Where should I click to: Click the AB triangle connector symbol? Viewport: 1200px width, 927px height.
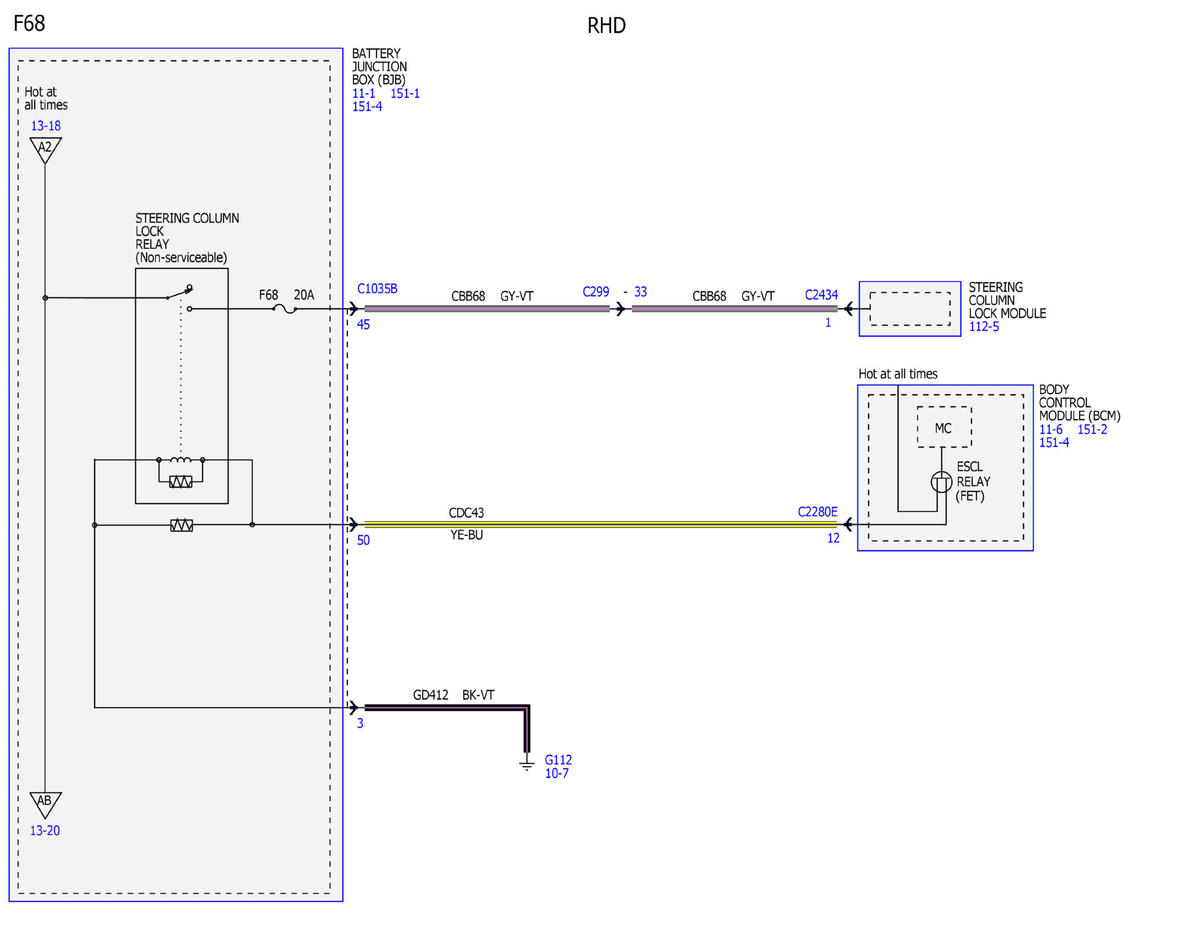click(44, 803)
